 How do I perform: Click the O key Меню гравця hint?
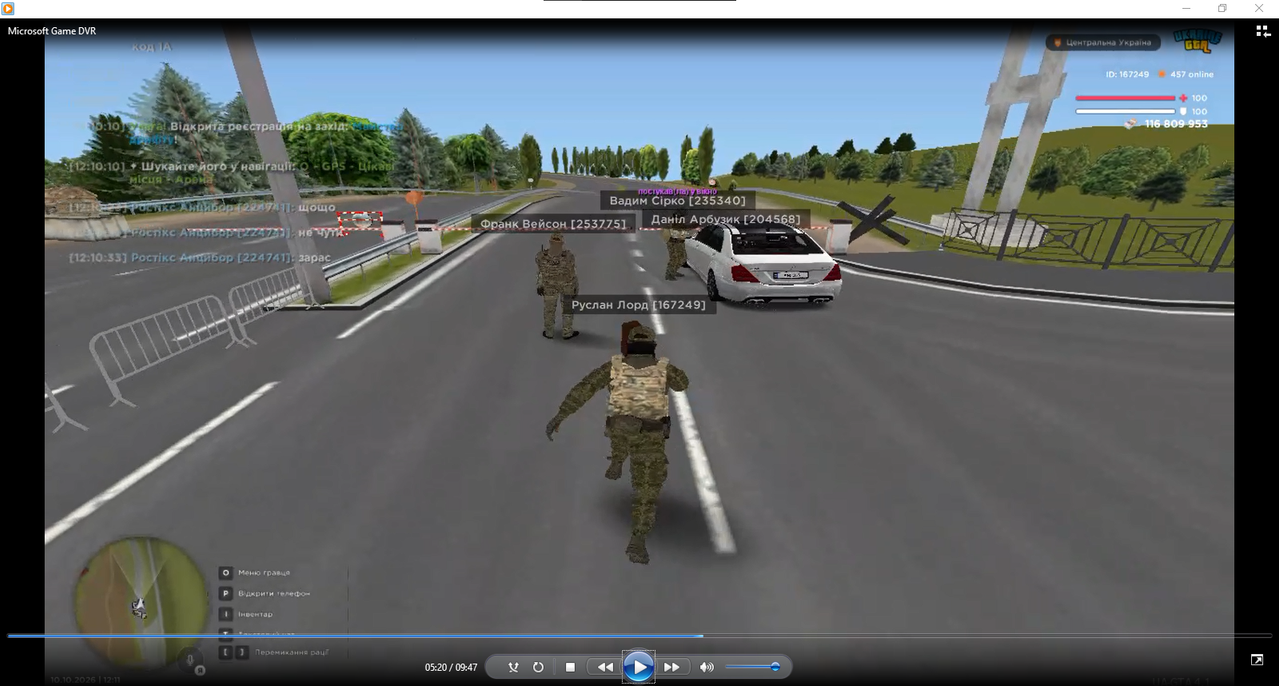tap(257, 573)
